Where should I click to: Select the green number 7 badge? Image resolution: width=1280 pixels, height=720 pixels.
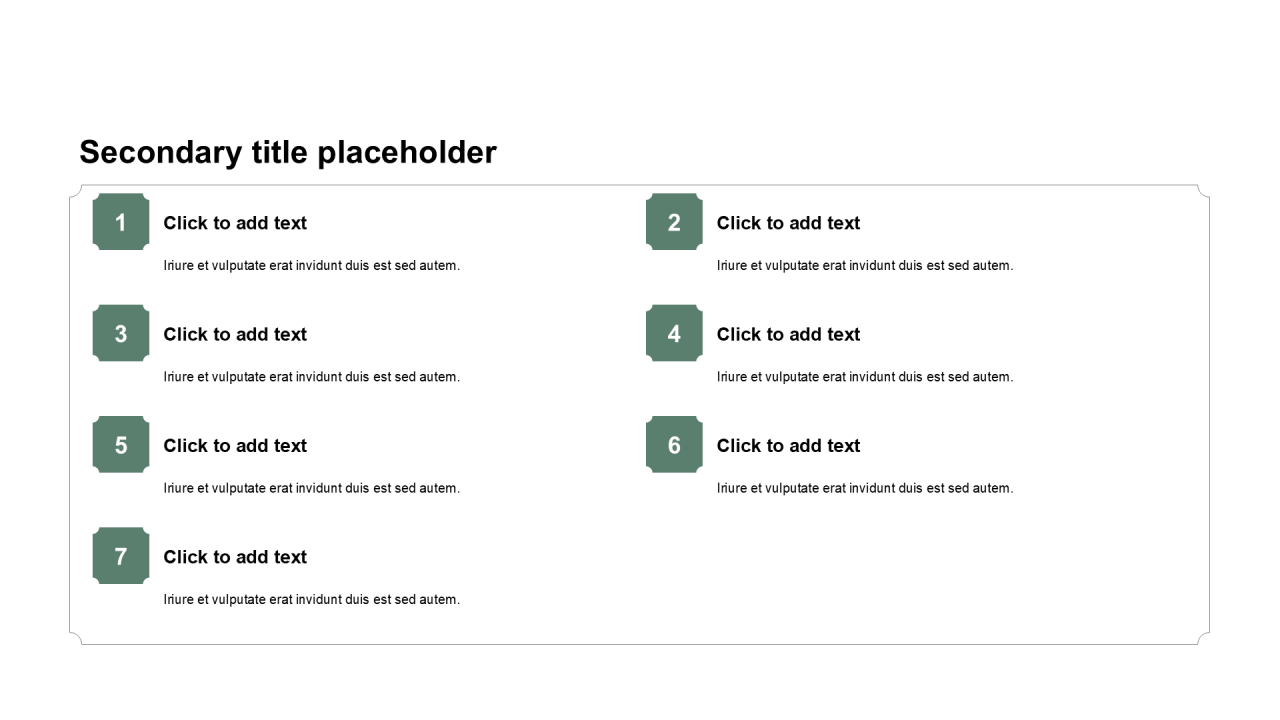point(121,556)
